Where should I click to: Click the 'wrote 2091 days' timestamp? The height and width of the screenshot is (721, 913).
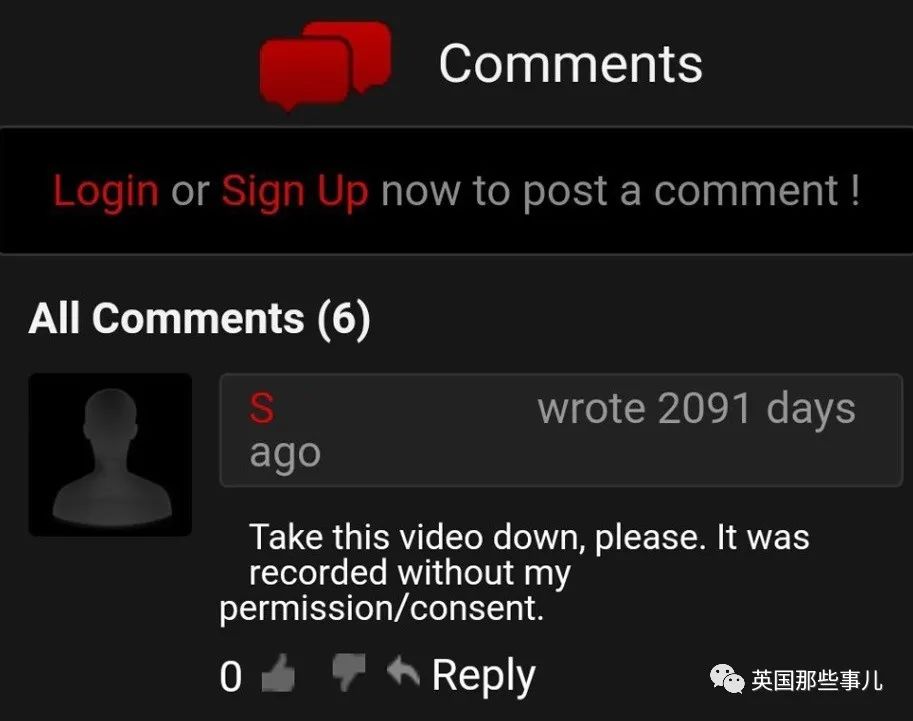coord(696,410)
